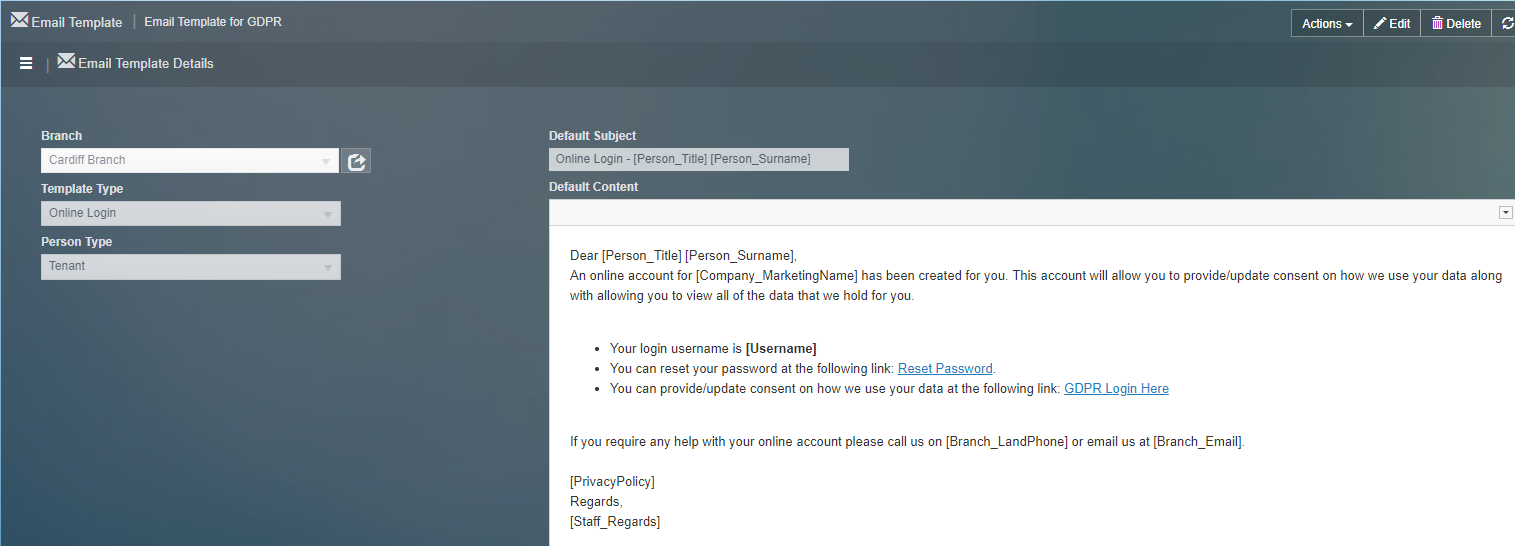The image size is (1515, 546).
Task: Open the linked Cardiff Branch record
Action: click(356, 161)
